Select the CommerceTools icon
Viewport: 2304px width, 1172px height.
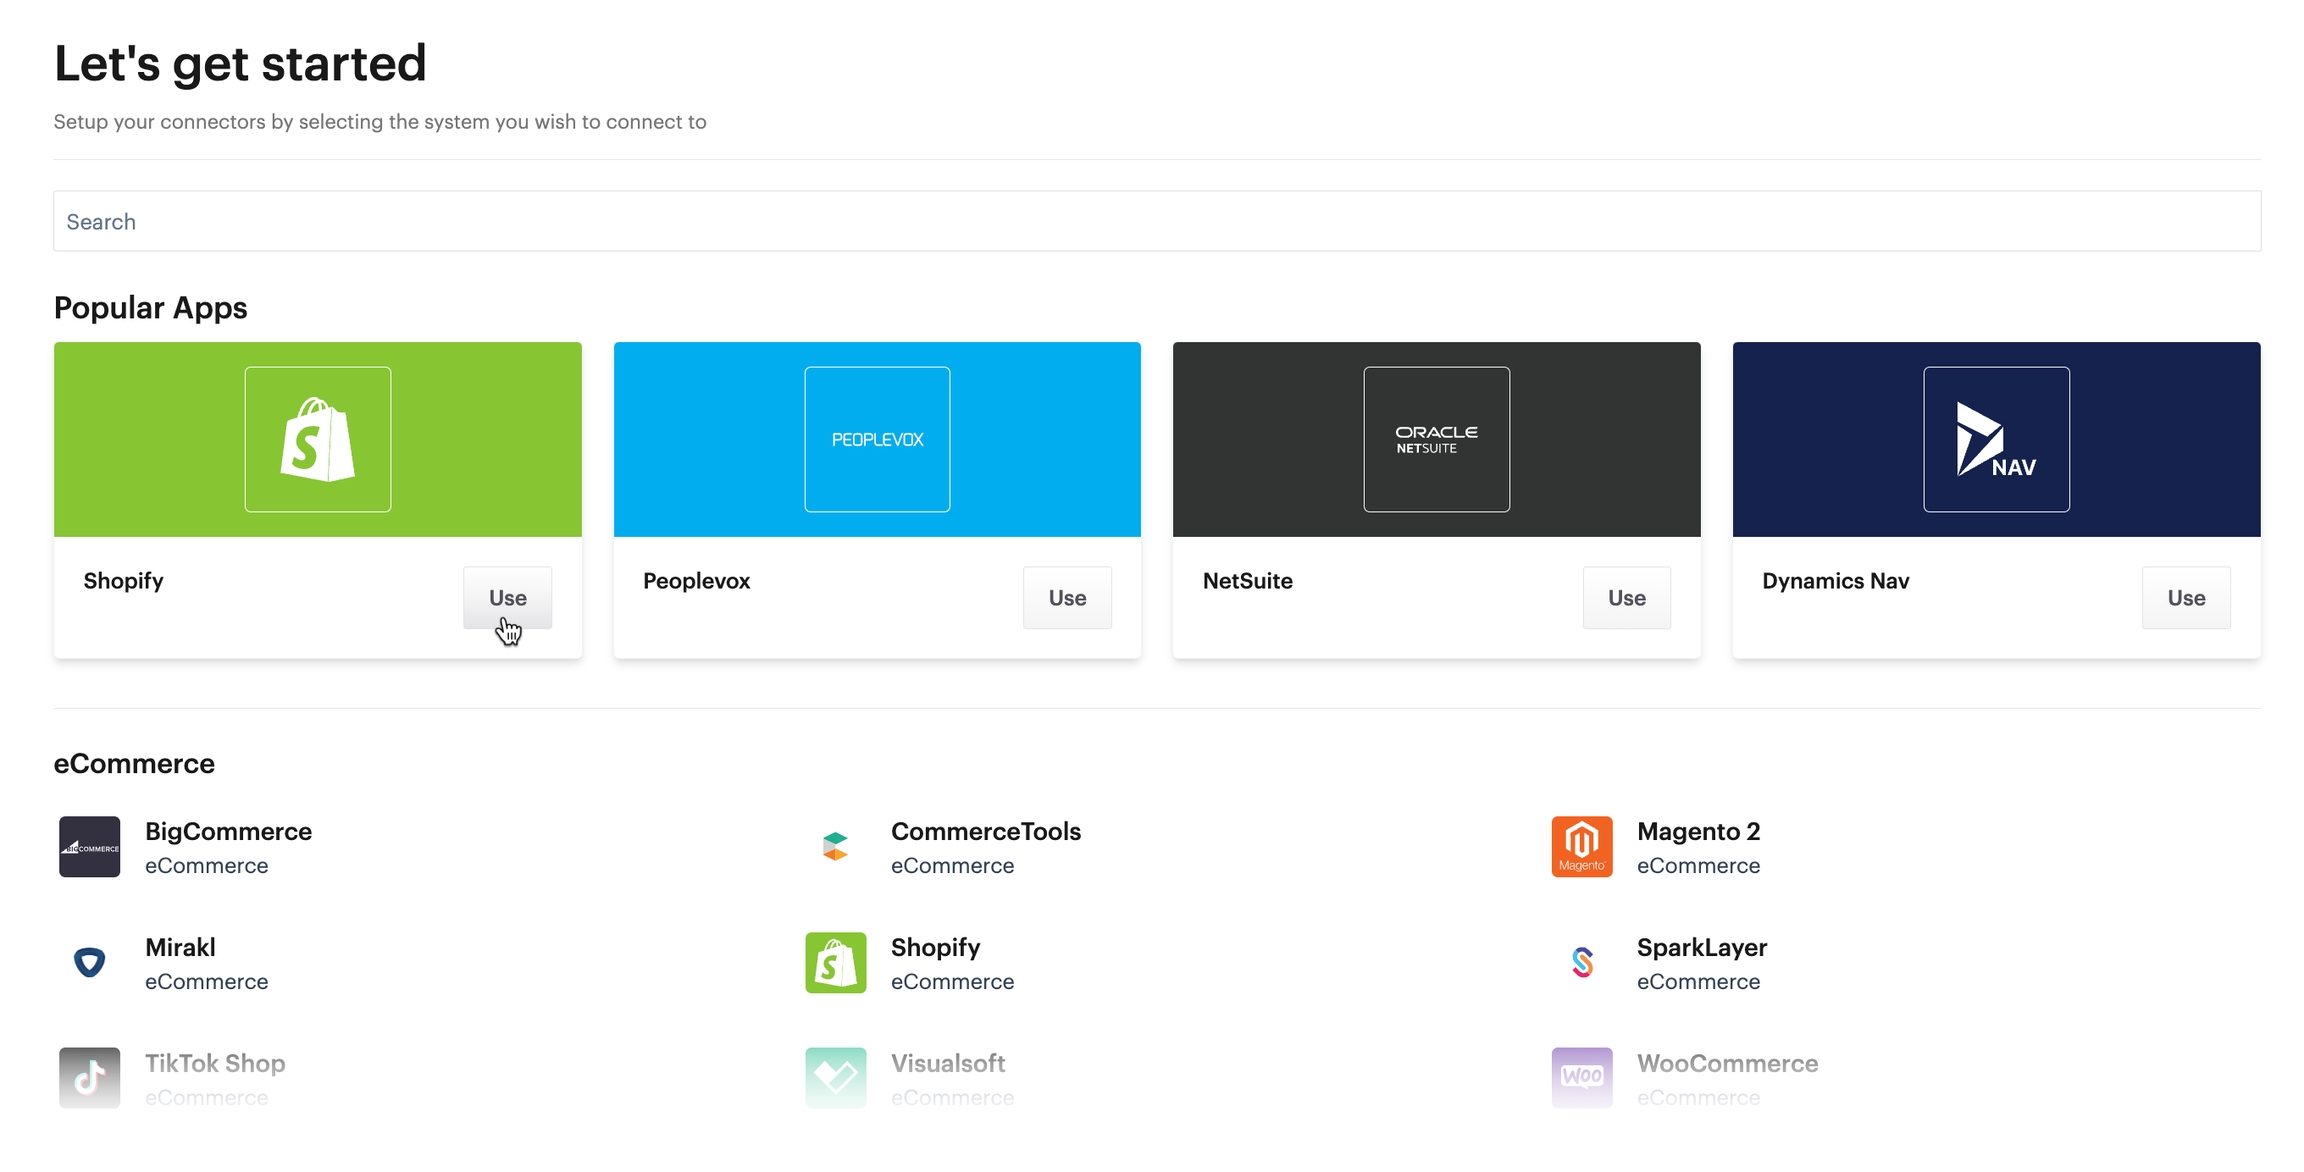(x=835, y=847)
